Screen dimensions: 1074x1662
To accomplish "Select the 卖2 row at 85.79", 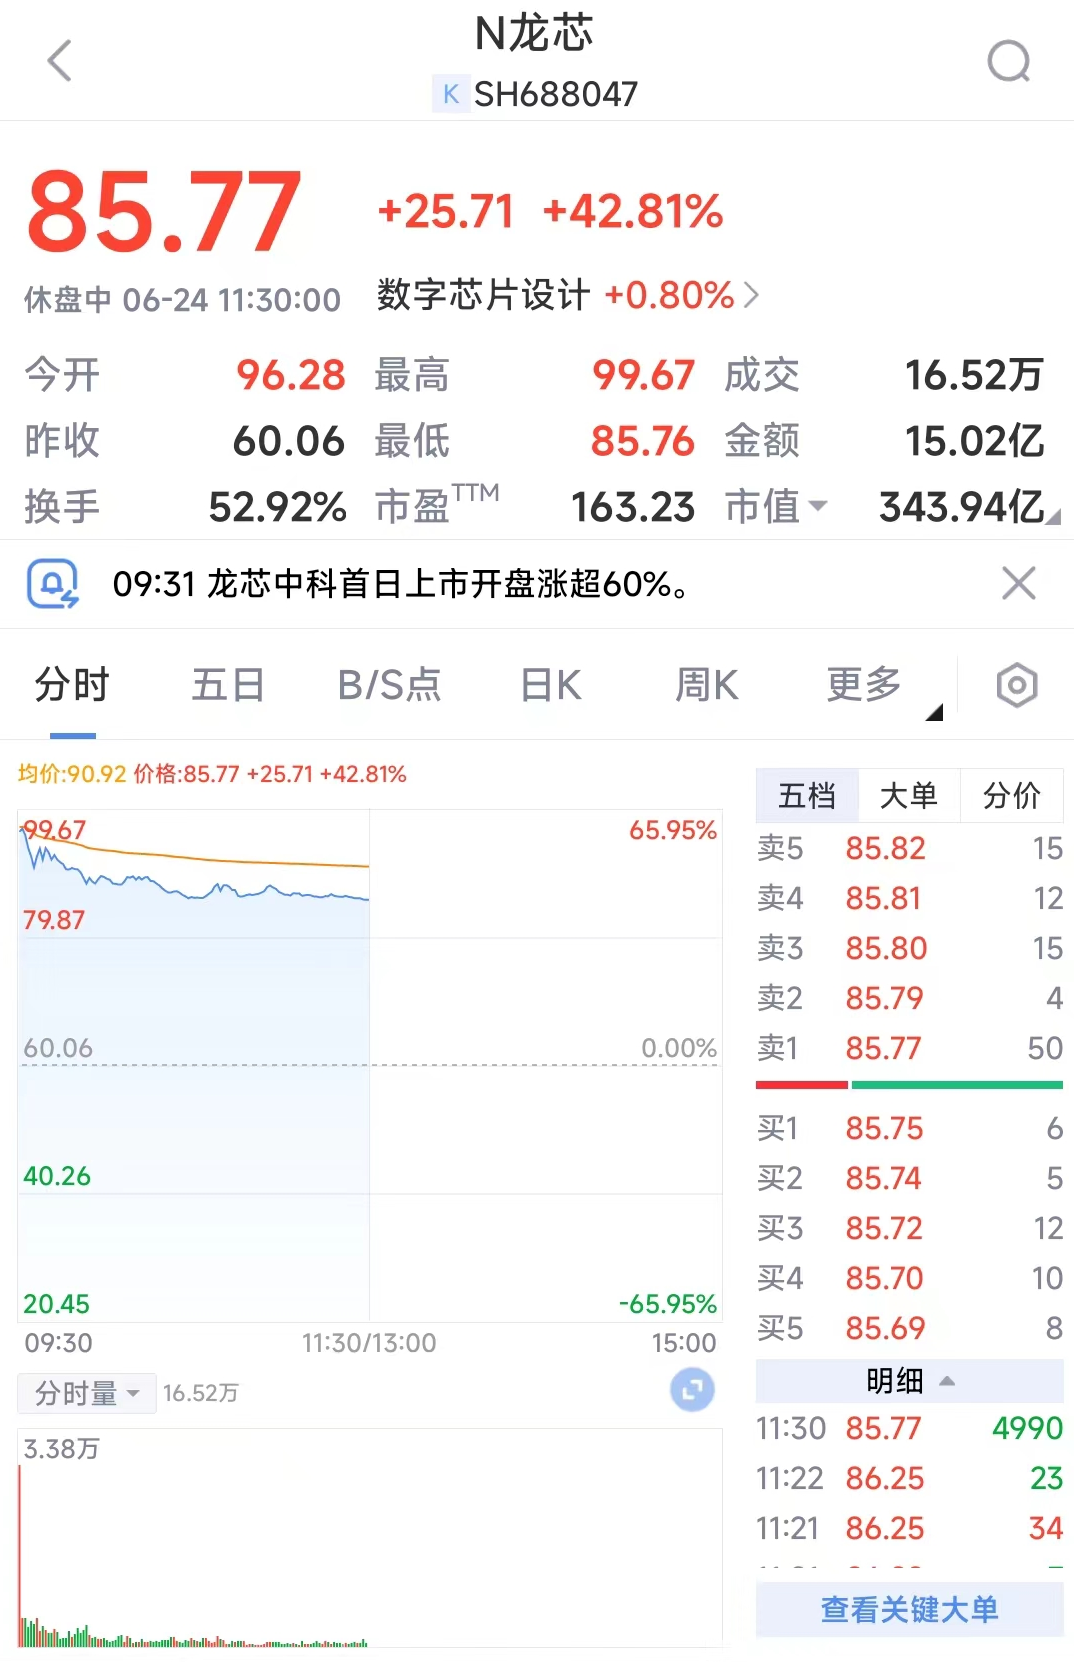I will point(909,998).
